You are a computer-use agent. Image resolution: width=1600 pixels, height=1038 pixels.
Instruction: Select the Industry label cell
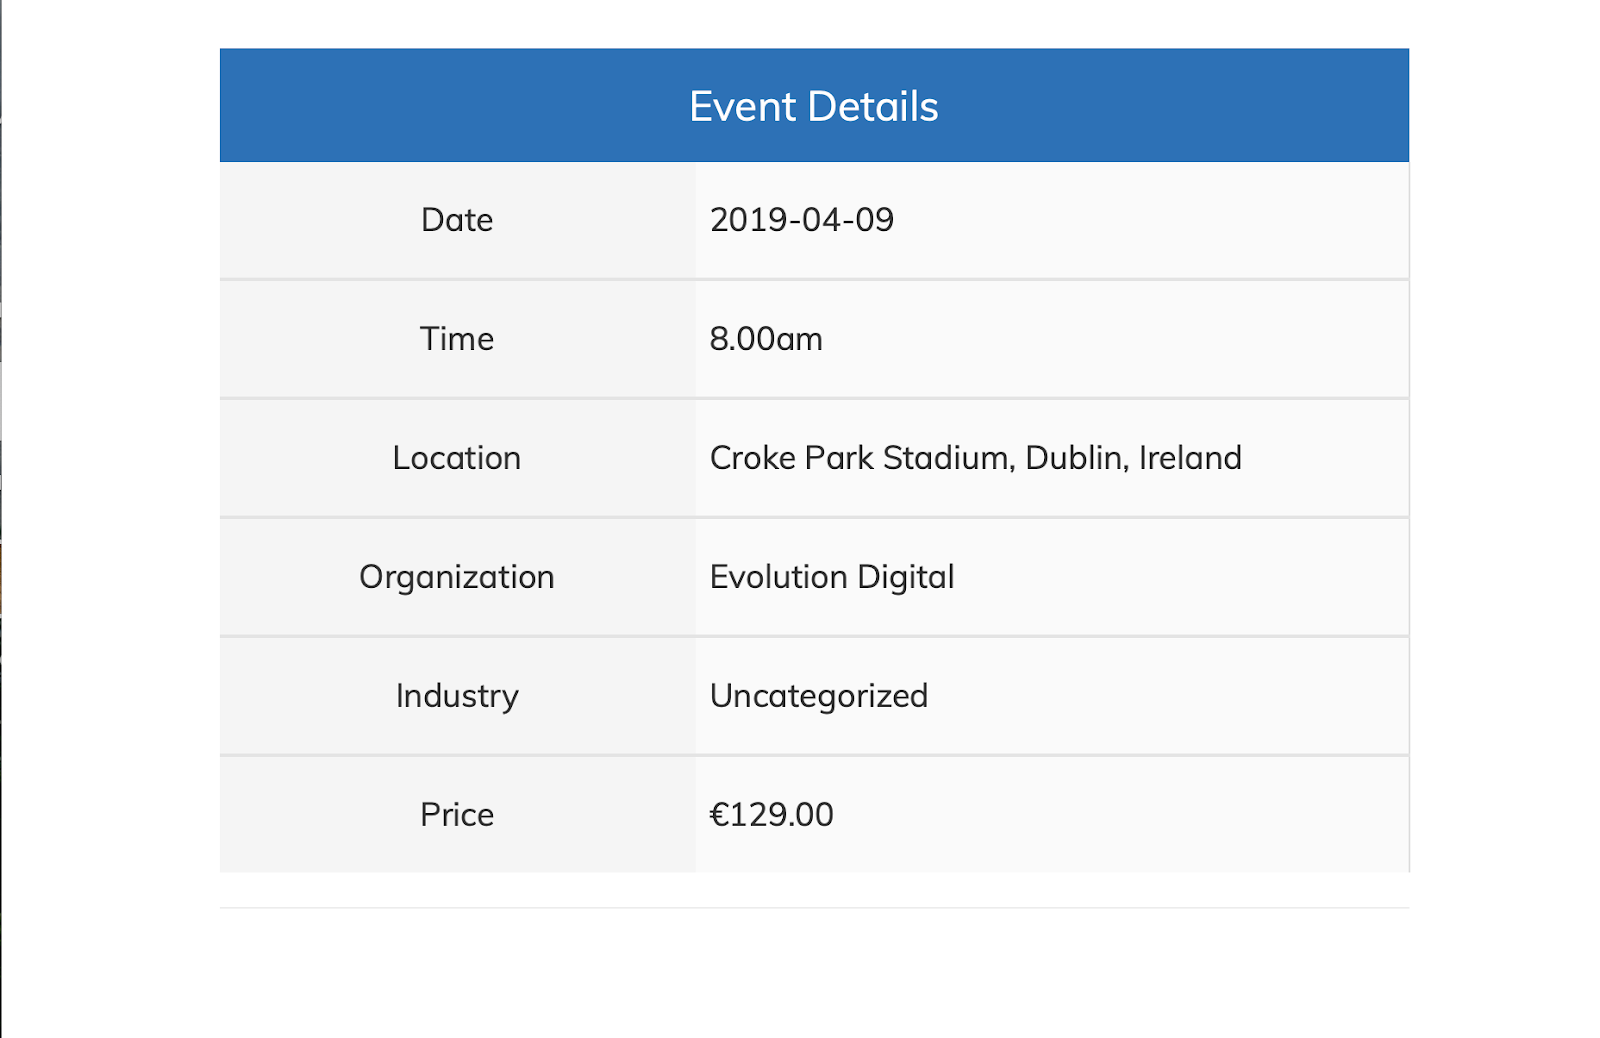tap(457, 696)
